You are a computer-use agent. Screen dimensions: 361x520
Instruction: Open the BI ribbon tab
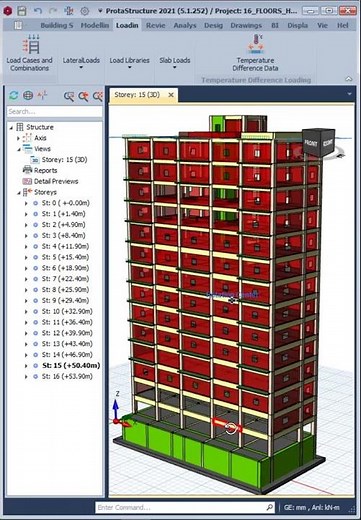275,25
